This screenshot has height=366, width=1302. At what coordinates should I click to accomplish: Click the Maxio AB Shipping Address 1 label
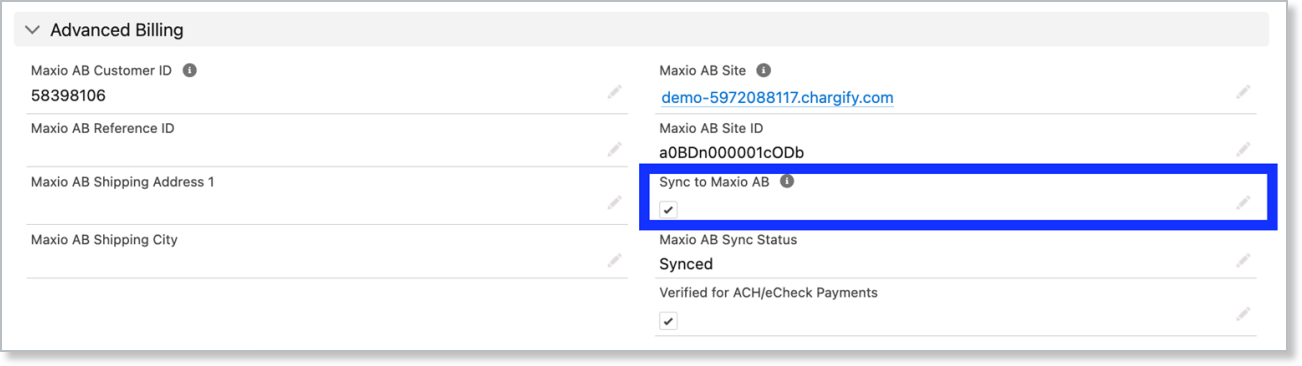click(x=123, y=182)
